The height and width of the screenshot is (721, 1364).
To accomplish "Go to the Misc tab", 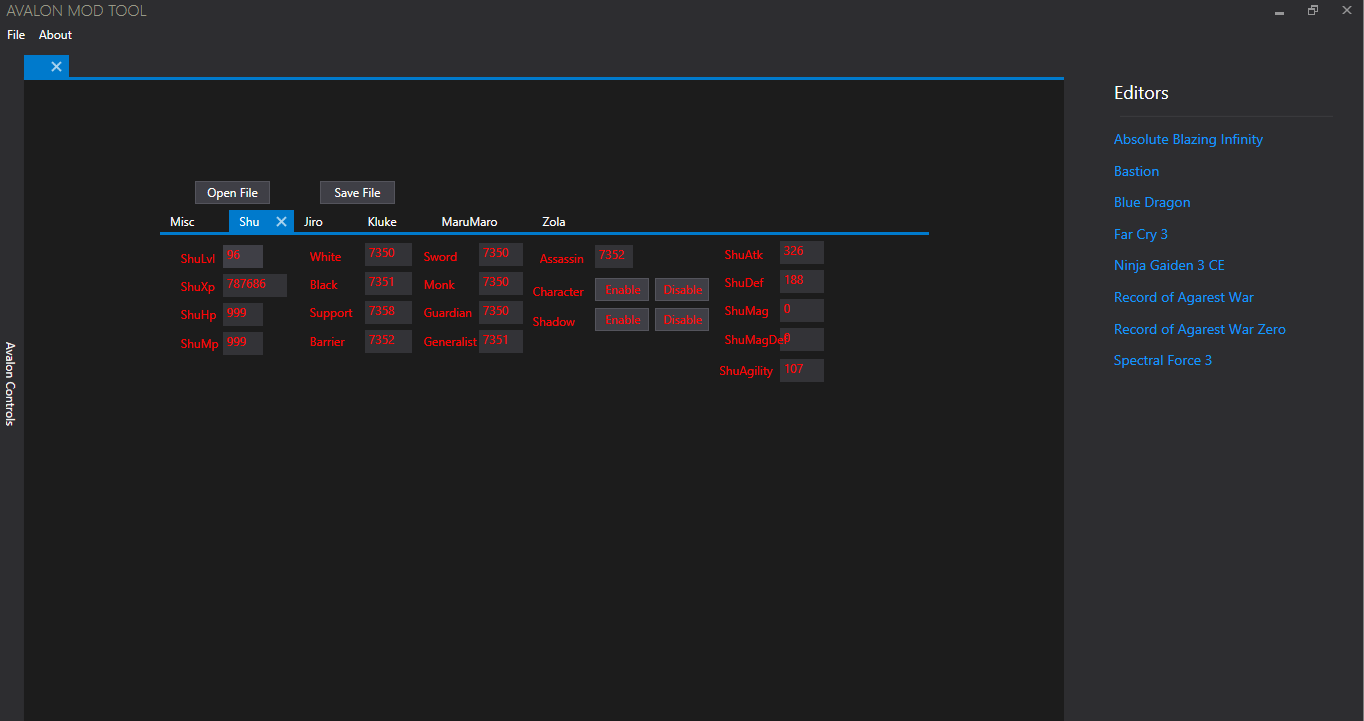I will [182, 222].
